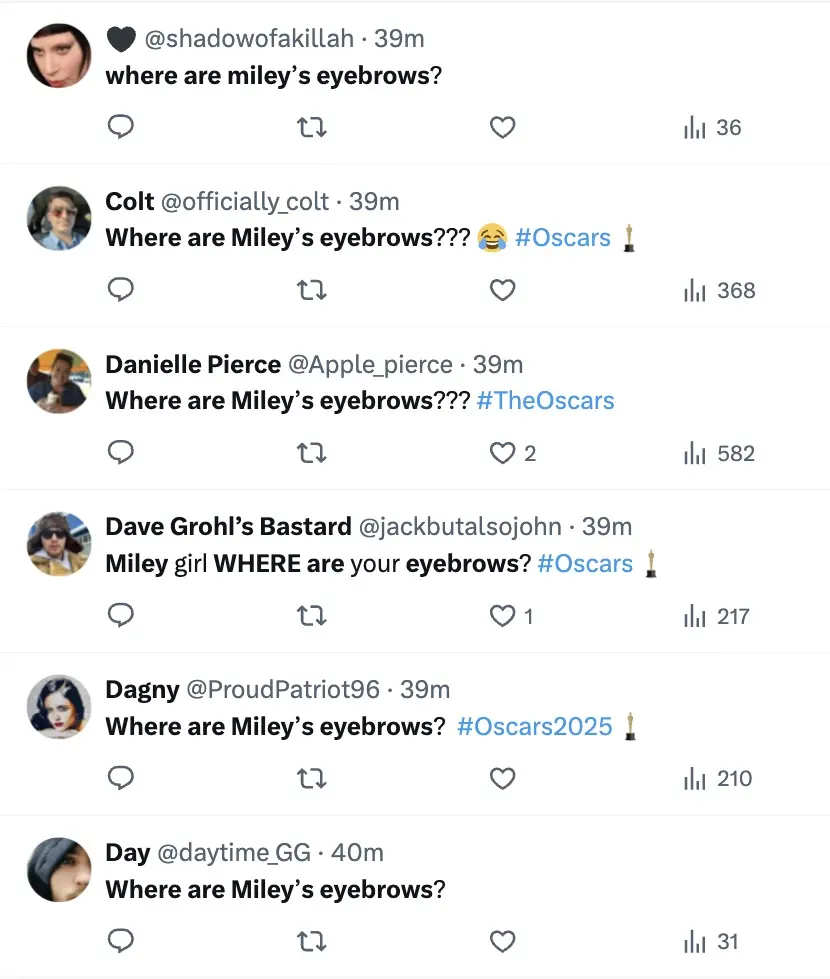Reply to Dagny's tweet
Viewport: 830px width, 979px height.
pos(120,779)
